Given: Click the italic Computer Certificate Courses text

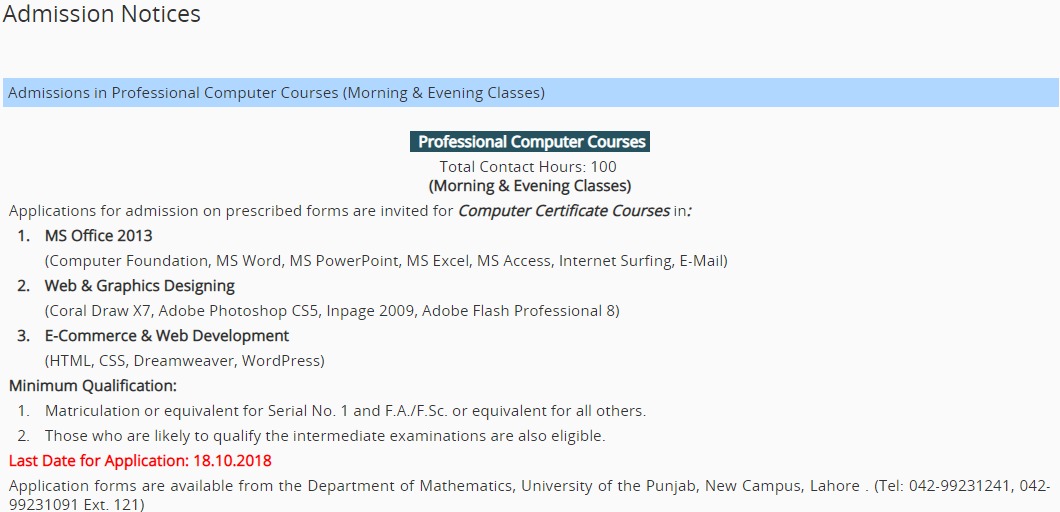Looking at the screenshot, I should [564, 210].
